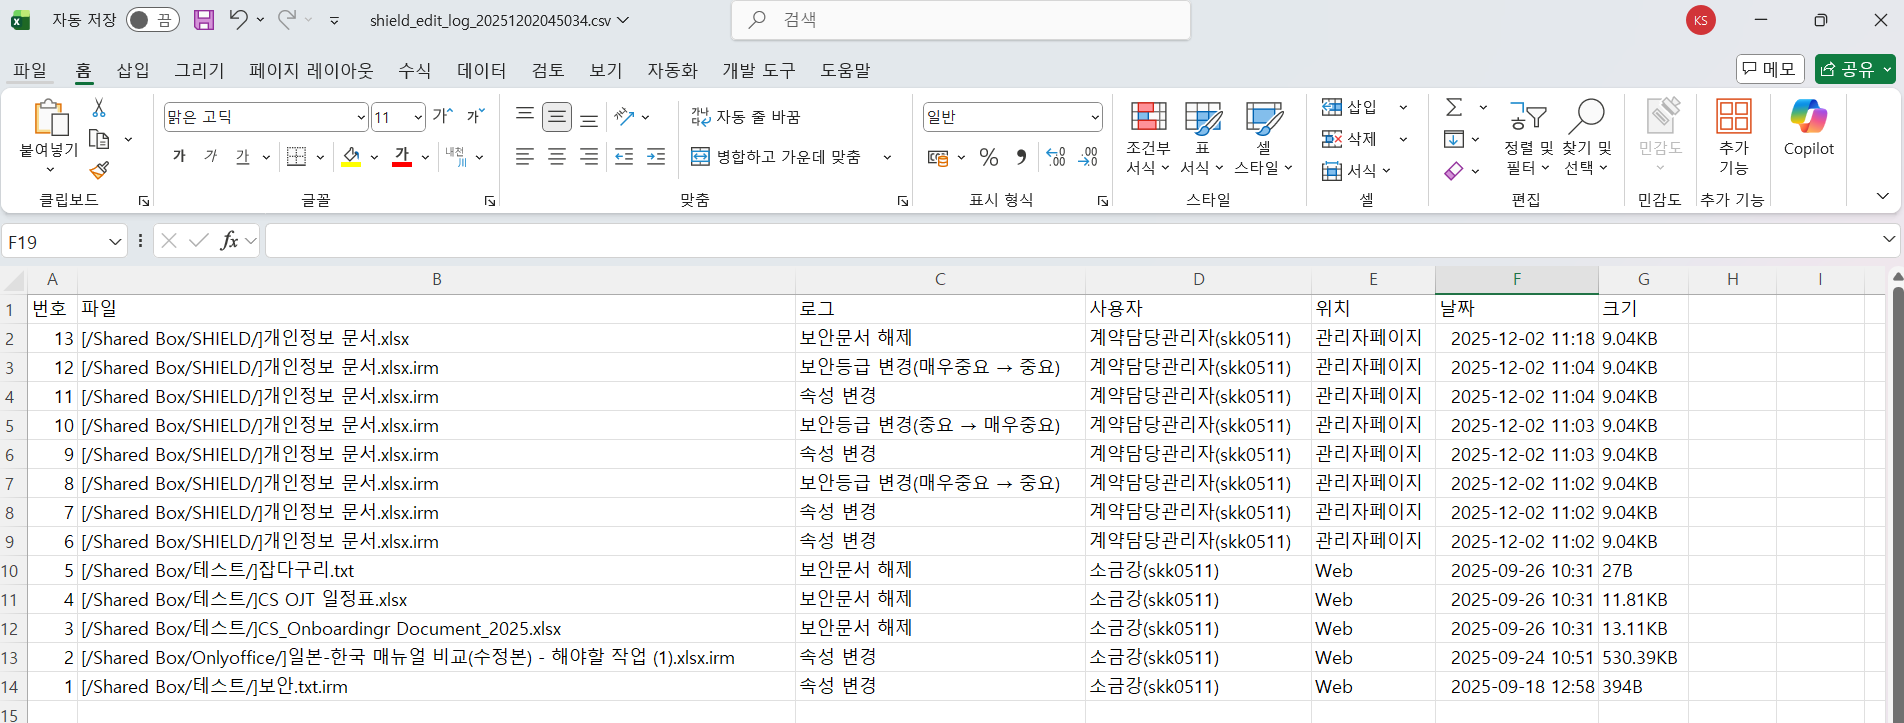The width and height of the screenshot is (1904, 723).
Task: Click the search box (검색)
Action: point(961,20)
